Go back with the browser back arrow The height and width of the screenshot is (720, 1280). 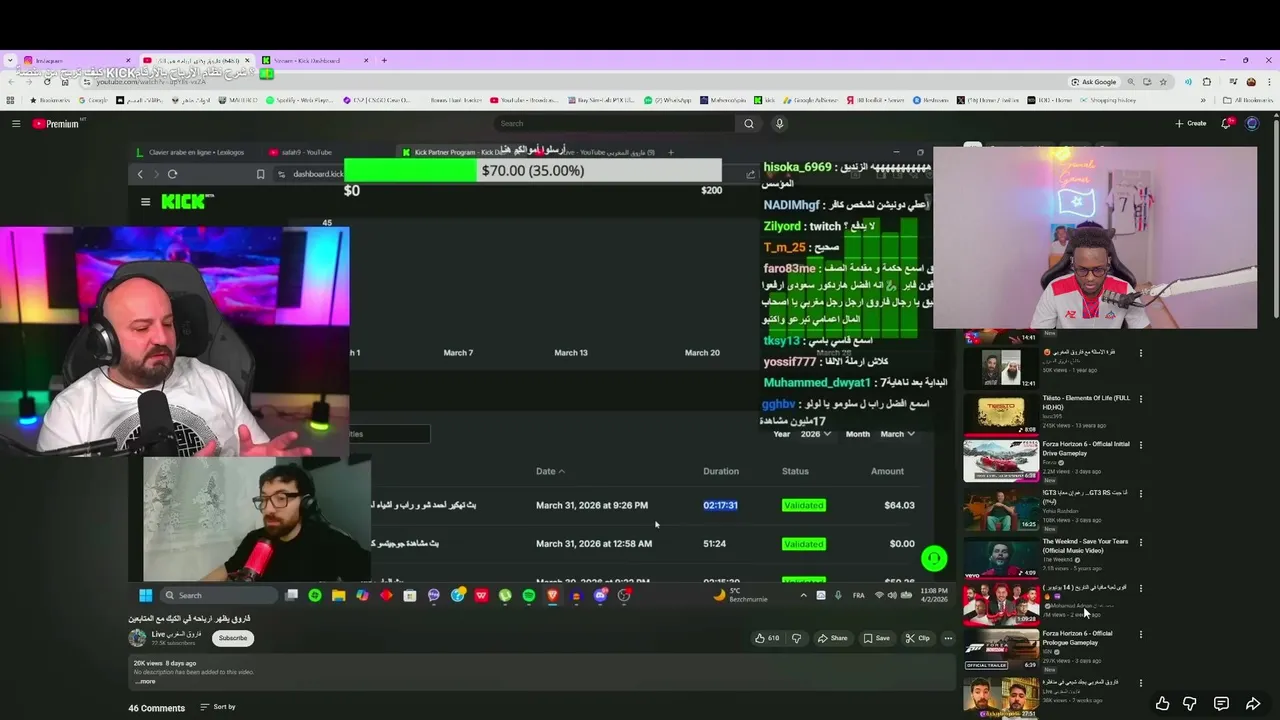click(x=10, y=82)
